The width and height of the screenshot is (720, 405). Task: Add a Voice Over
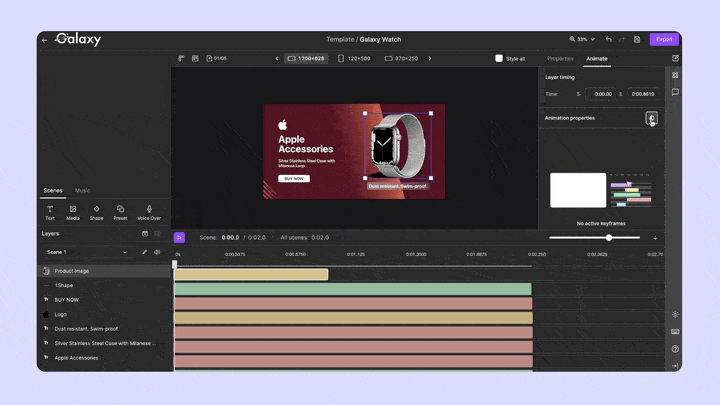[149, 213]
